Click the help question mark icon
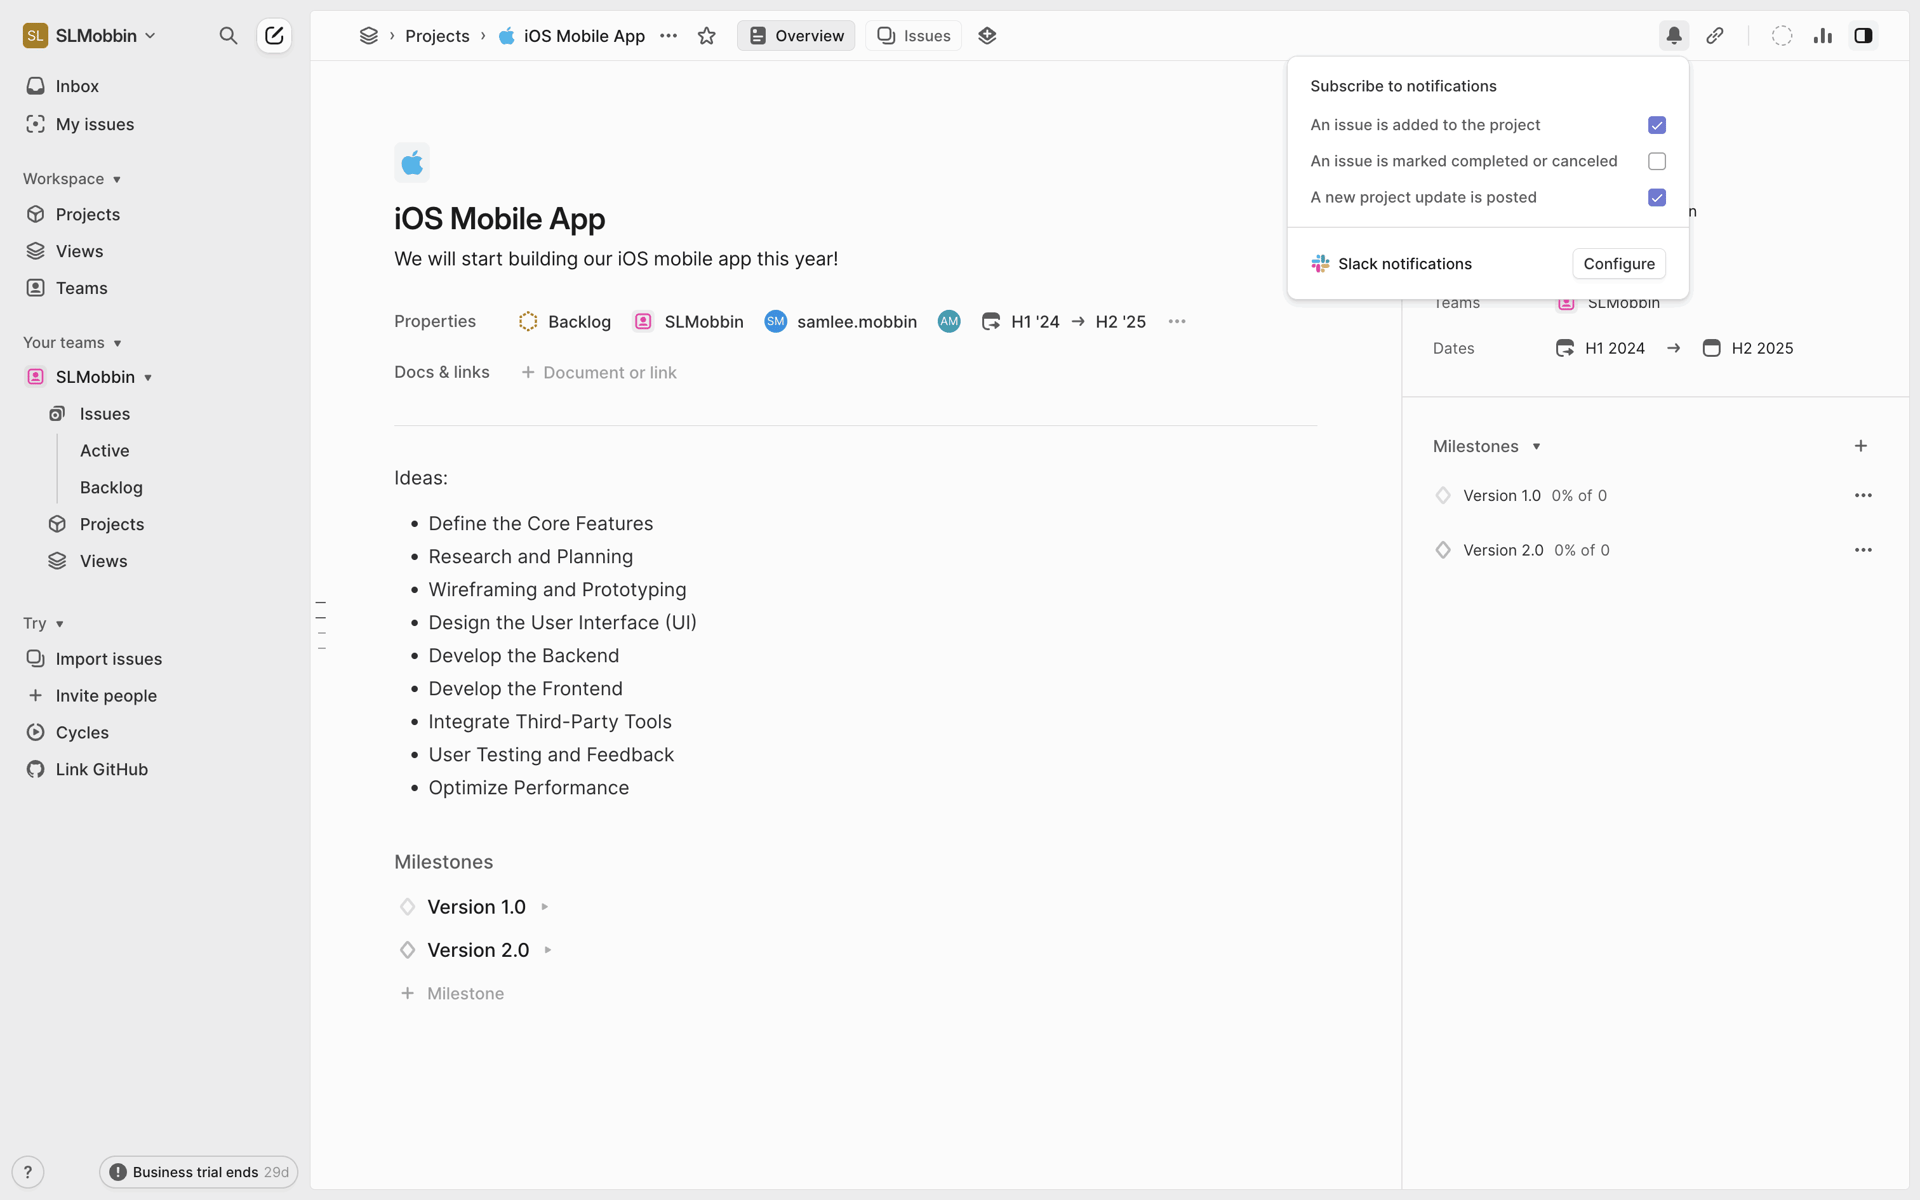Image resolution: width=1920 pixels, height=1200 pixels. coord(28,1172)
